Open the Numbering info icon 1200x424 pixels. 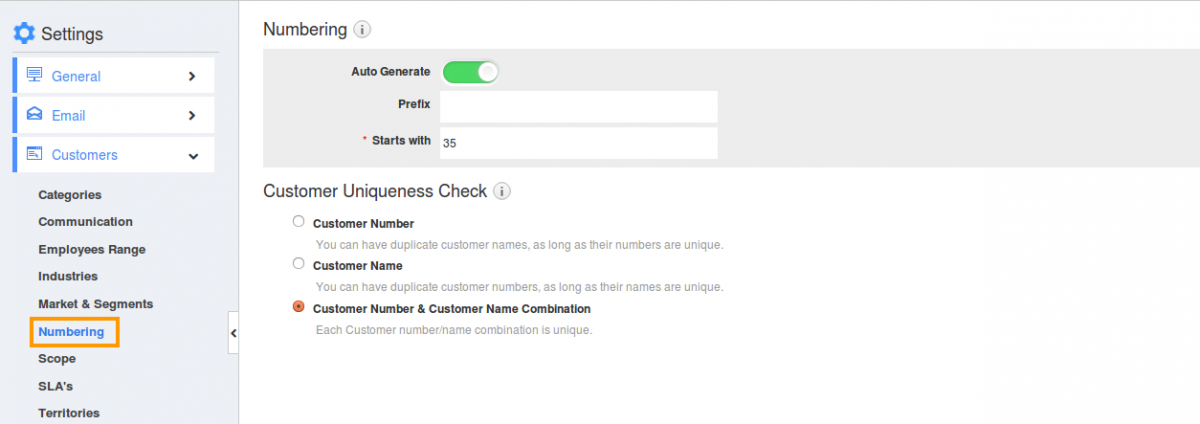(362, 30)
